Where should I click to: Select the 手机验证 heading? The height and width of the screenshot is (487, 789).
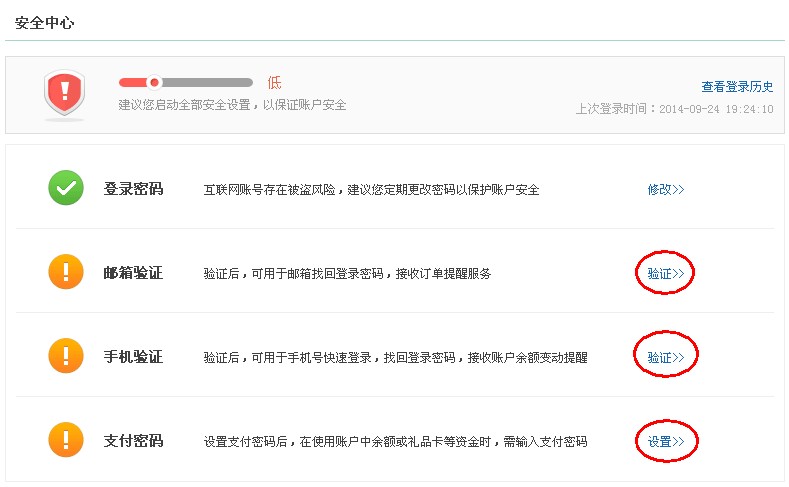coord(133,357)
